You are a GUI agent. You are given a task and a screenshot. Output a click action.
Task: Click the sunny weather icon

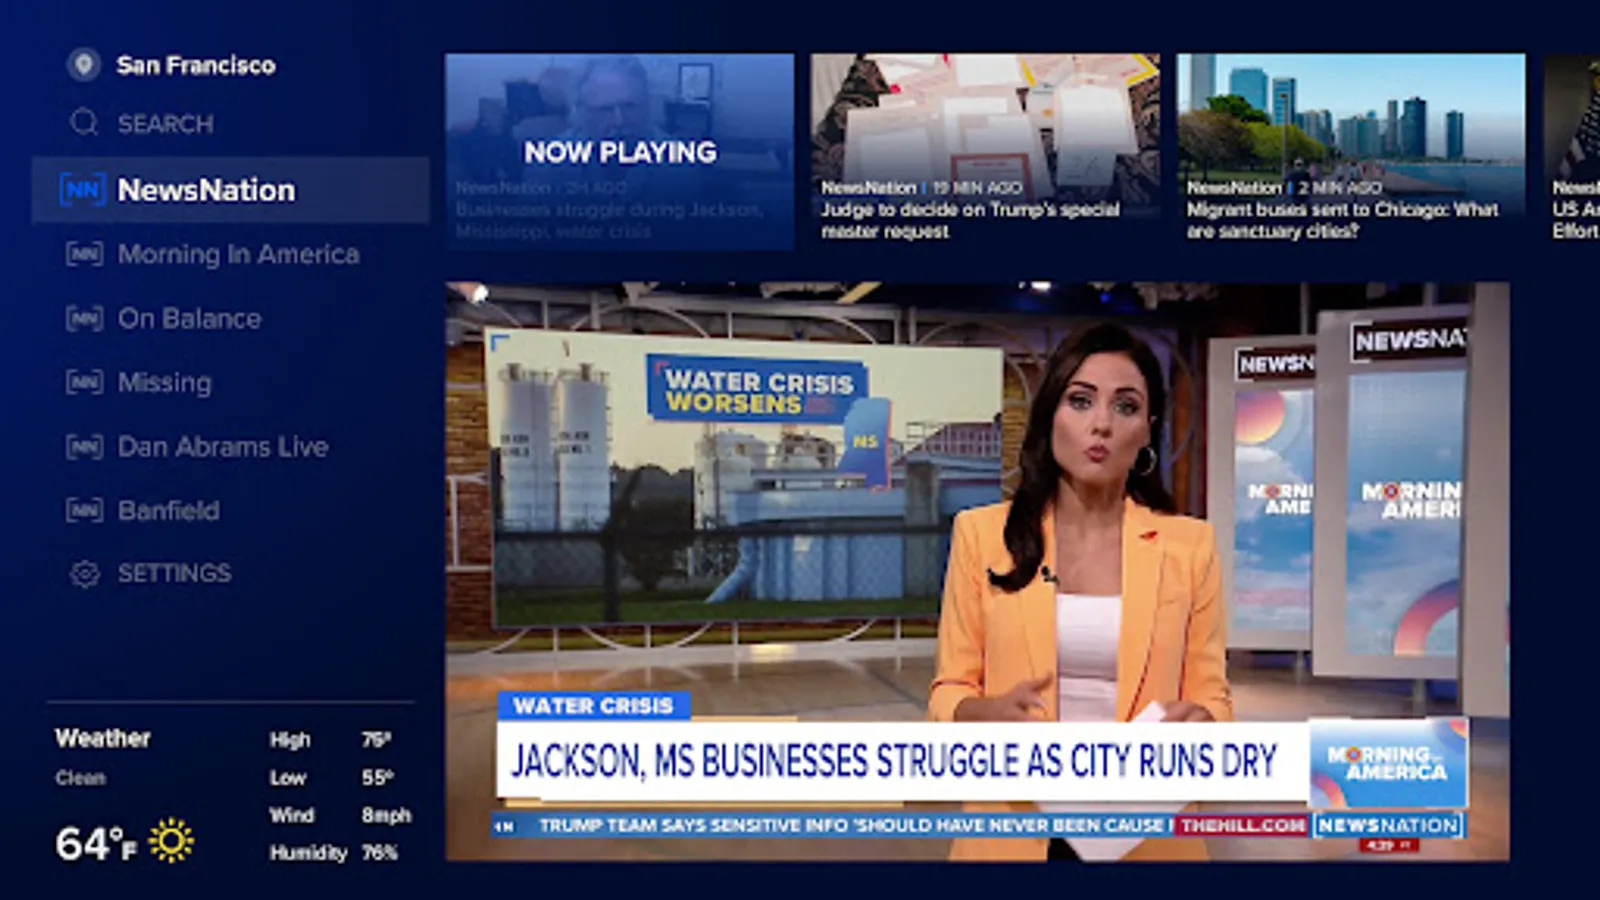pyautogui.click(x=171, y=841)
